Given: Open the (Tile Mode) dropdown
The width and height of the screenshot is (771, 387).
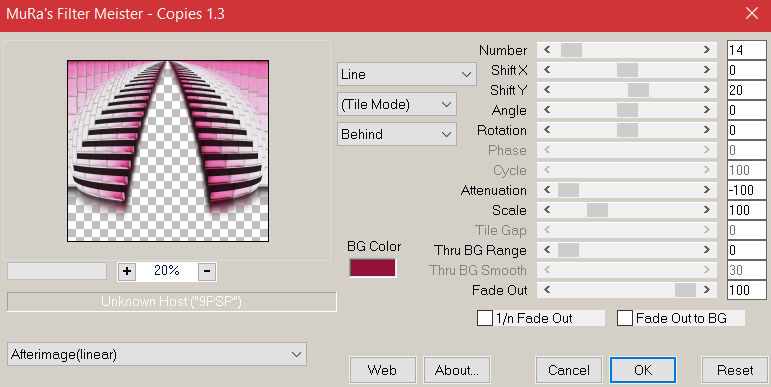Looking at the screenshot, I should [397, 104].
